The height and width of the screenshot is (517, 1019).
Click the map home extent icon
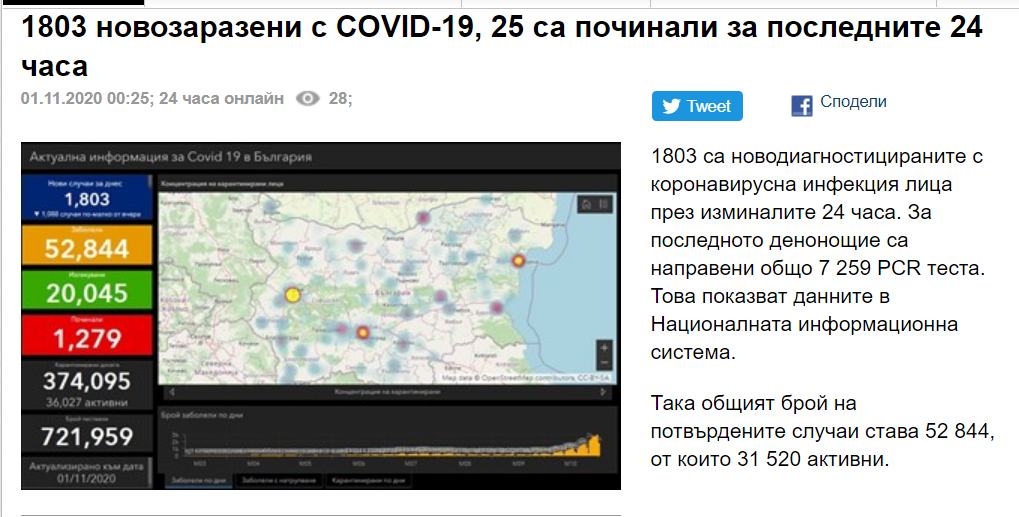(x=587, y=205)
